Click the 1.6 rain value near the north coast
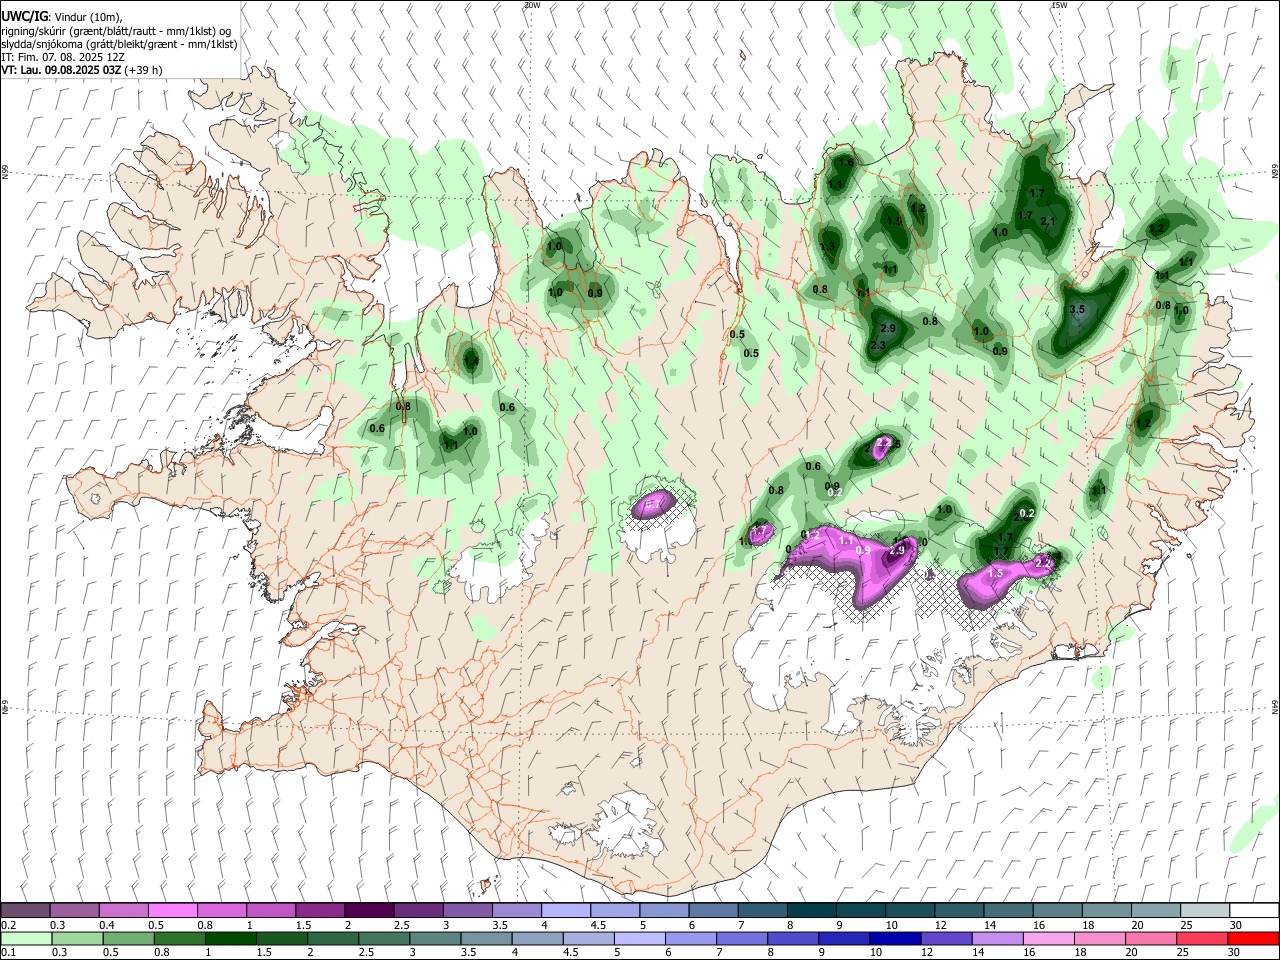The image size is (1280, 960). click(847, 162)
